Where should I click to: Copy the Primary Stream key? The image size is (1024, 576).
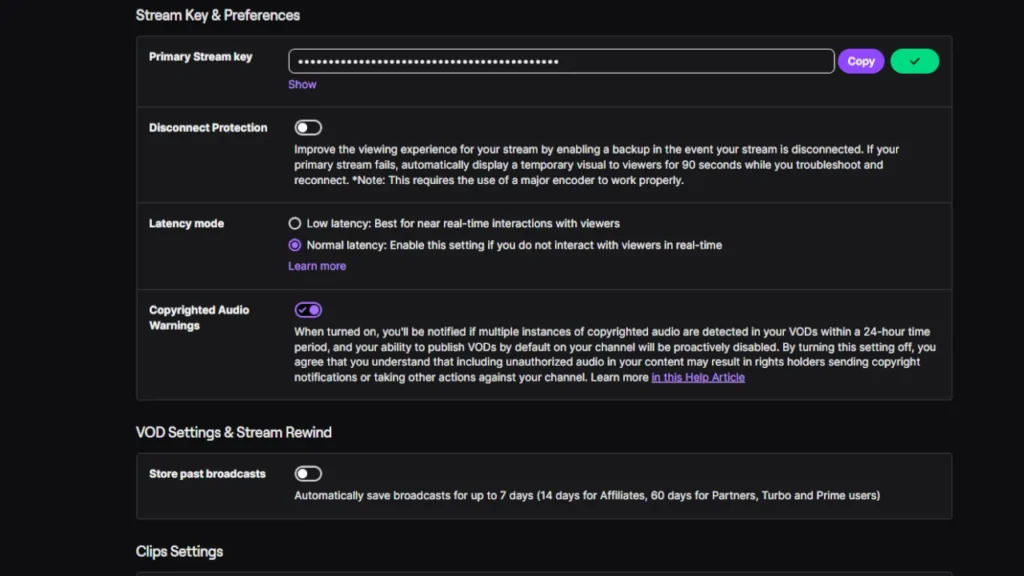pyautogui.click(x=860, y=61)
